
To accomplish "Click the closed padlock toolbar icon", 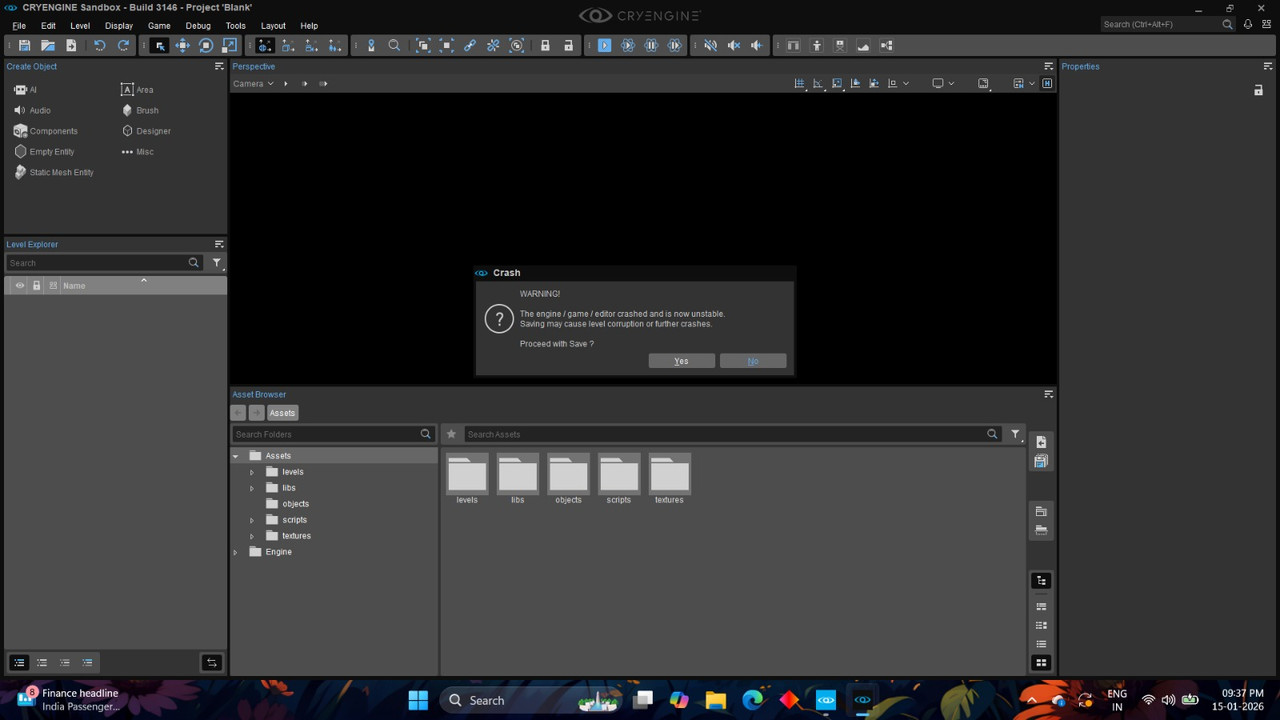I will click(x=545, y=46).
